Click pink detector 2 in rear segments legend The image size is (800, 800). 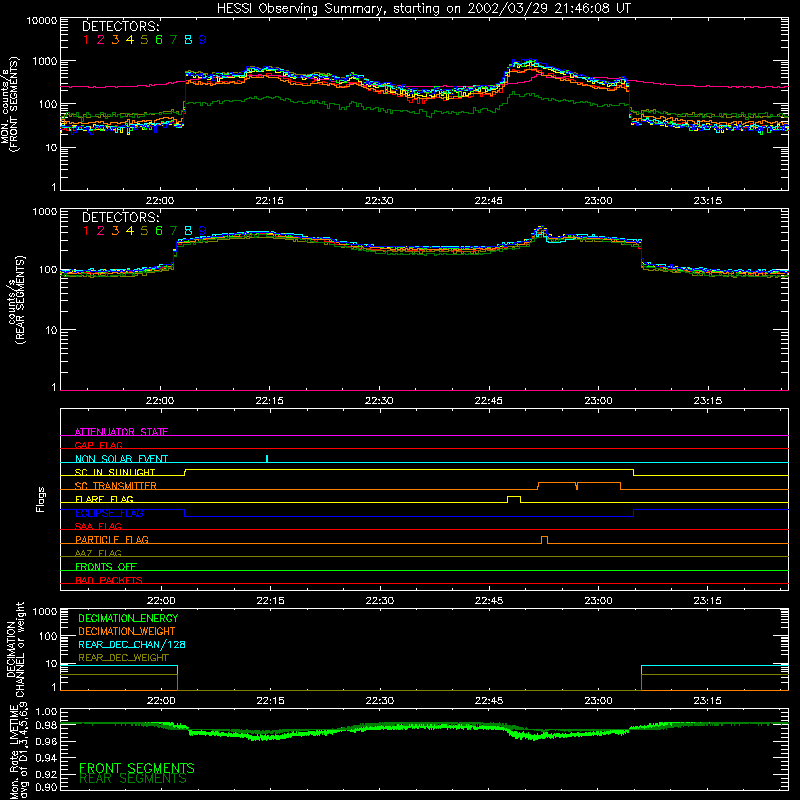tap(101, 231)
